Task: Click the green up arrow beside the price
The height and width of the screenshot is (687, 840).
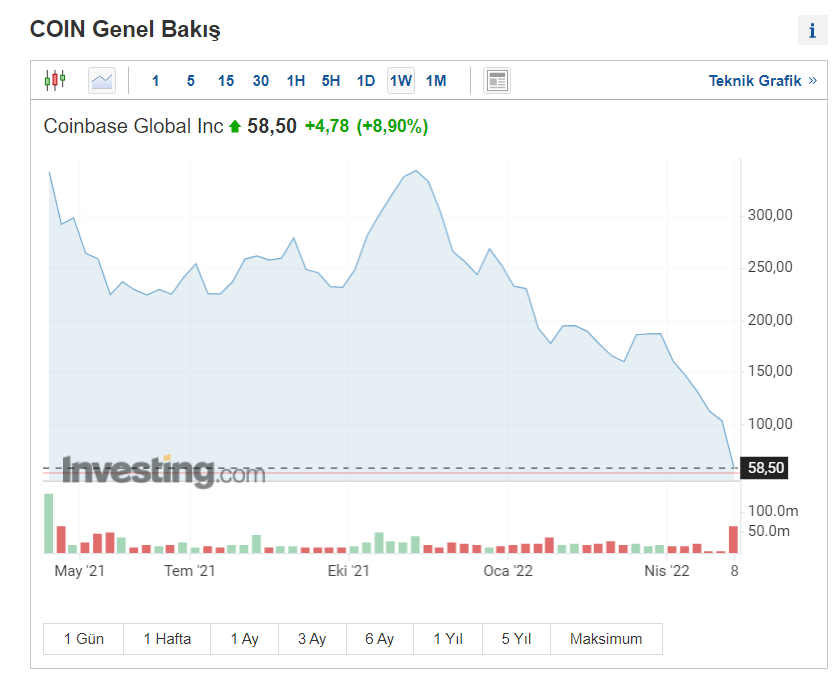Action: tap(235, 126)
